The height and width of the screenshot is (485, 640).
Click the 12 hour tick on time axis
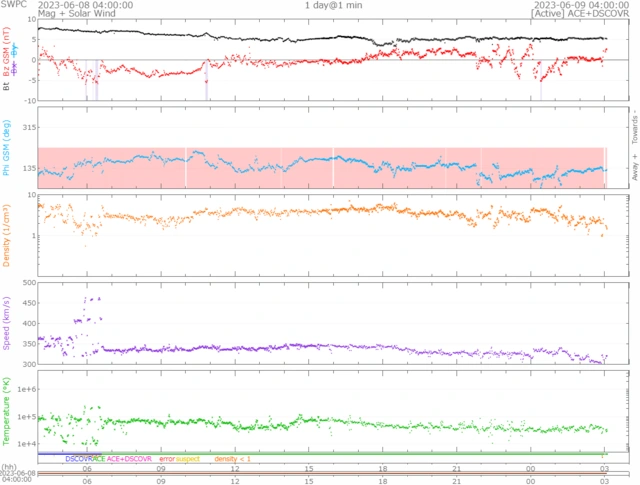pos(235,468)
